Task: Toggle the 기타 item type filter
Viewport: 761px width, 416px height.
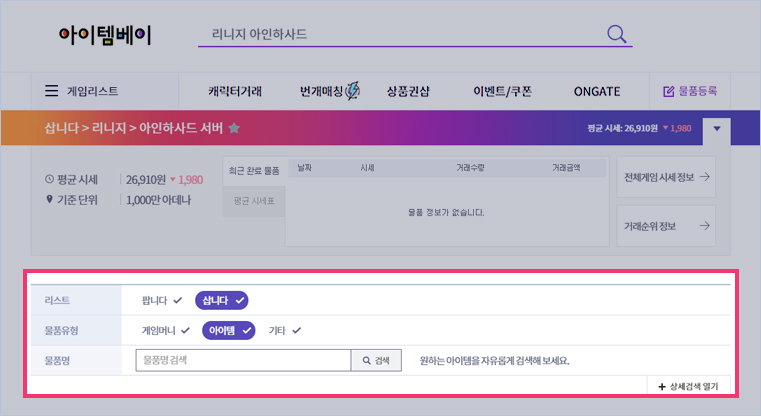Action: pos(285,331)
